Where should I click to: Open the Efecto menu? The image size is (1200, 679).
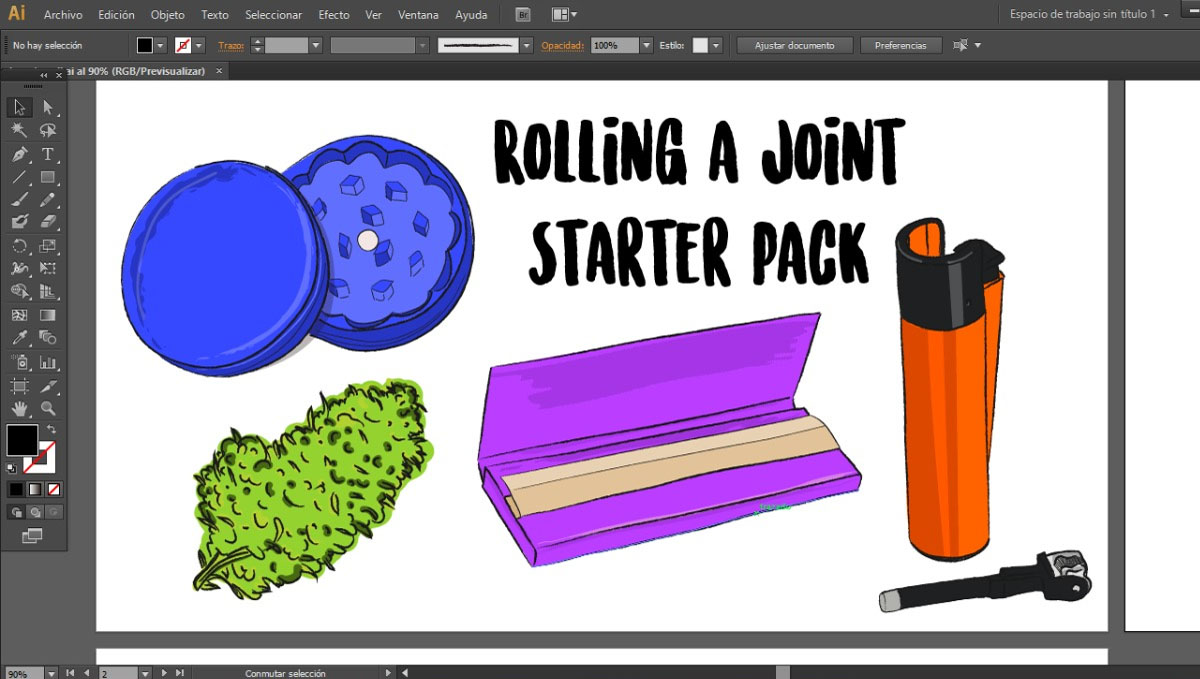click(333, 14)
